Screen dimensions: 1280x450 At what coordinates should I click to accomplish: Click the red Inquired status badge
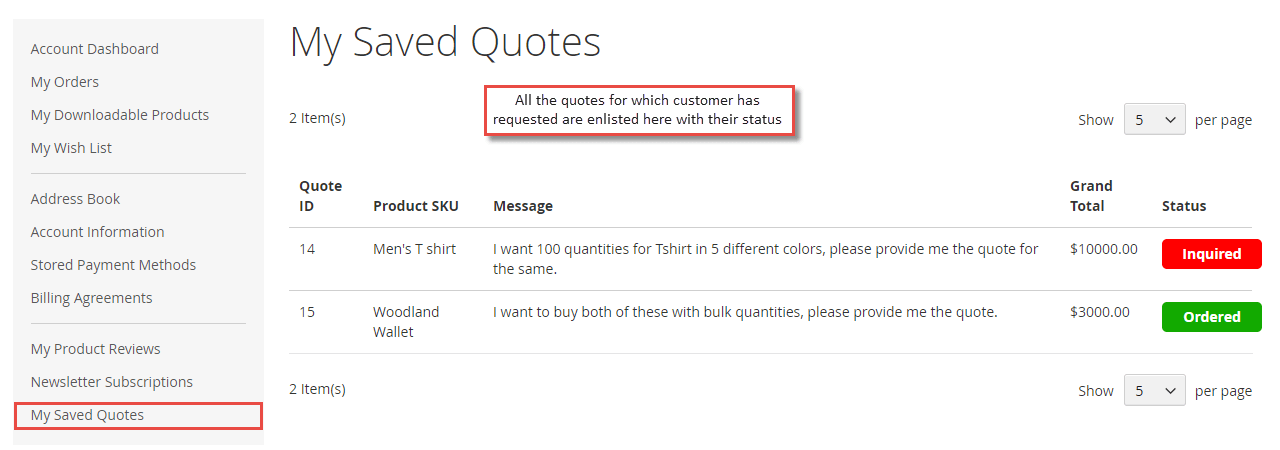[1212, 254]
